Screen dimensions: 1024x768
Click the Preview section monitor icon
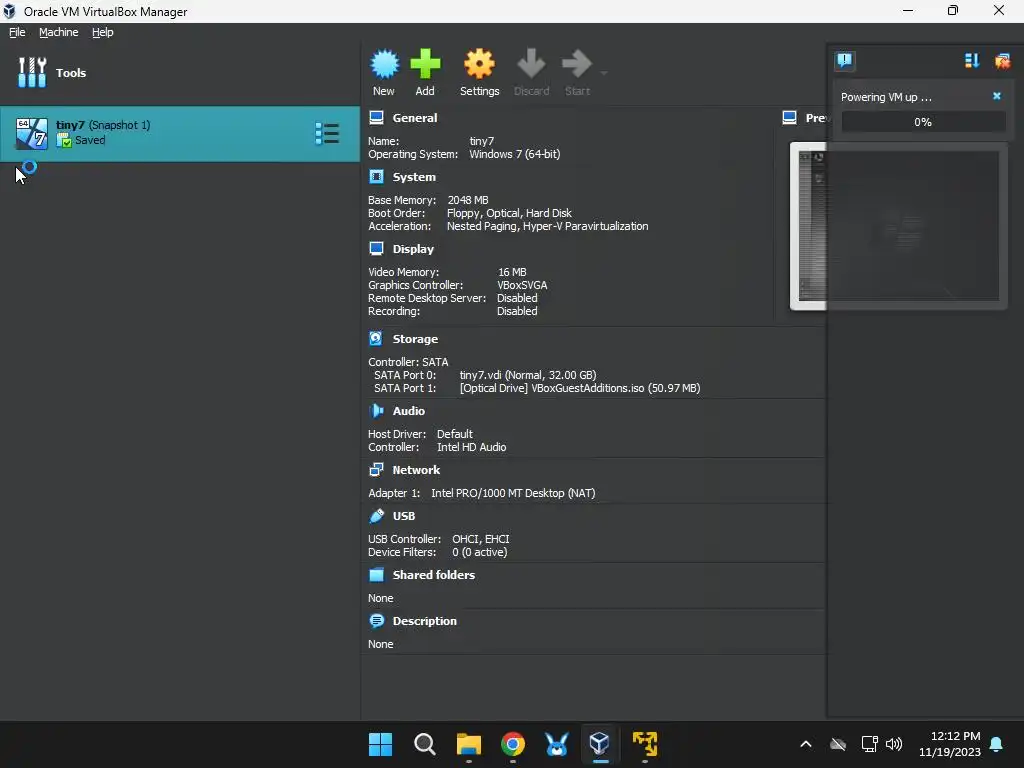point(790,118)
